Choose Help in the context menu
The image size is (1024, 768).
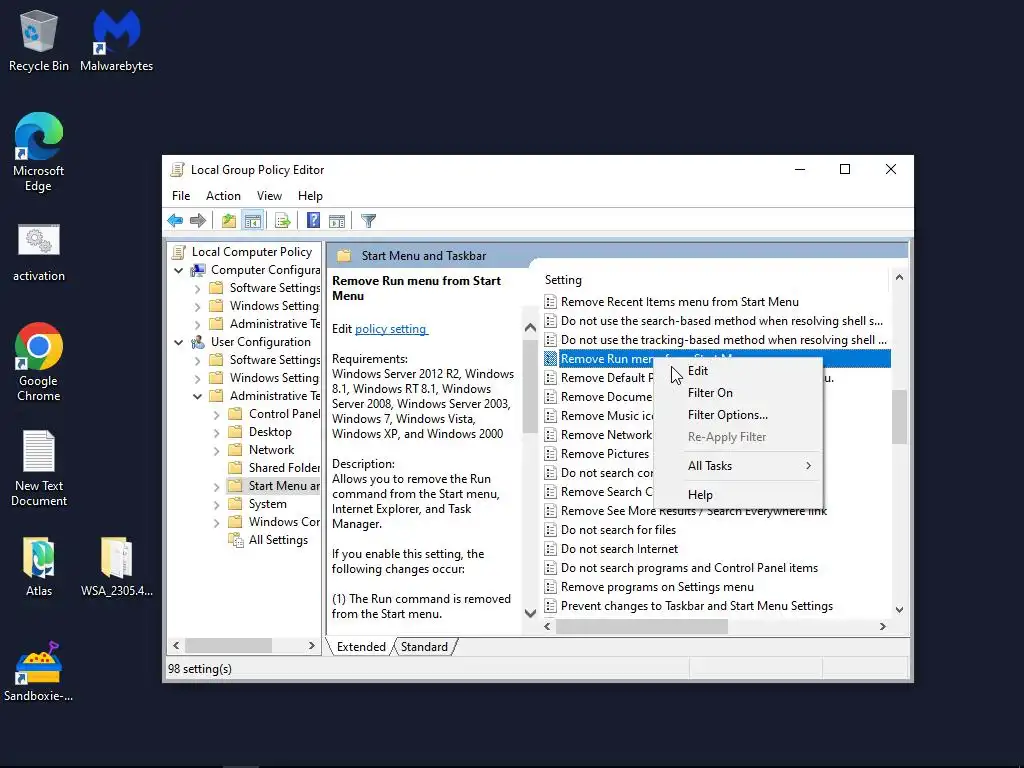coord(739,495)
